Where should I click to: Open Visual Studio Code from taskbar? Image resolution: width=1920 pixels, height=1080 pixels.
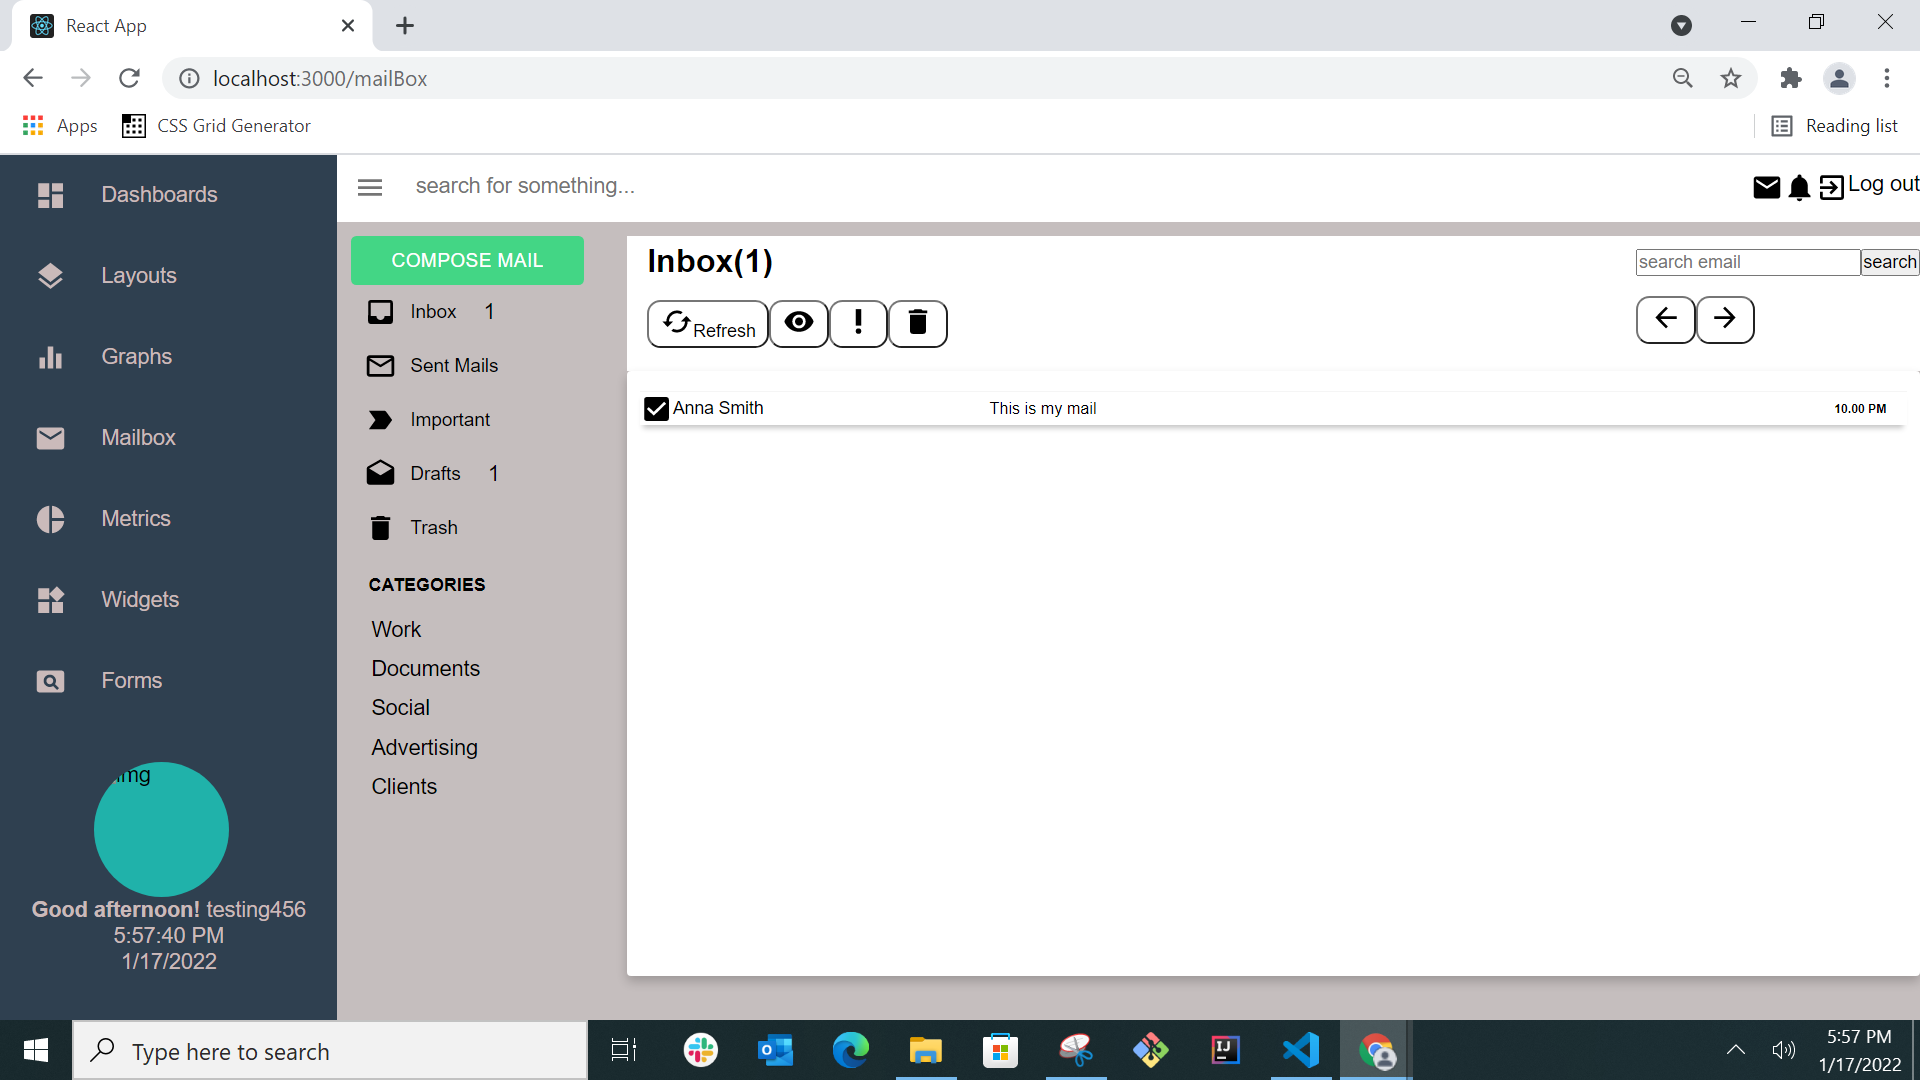click(1300, 1051)
